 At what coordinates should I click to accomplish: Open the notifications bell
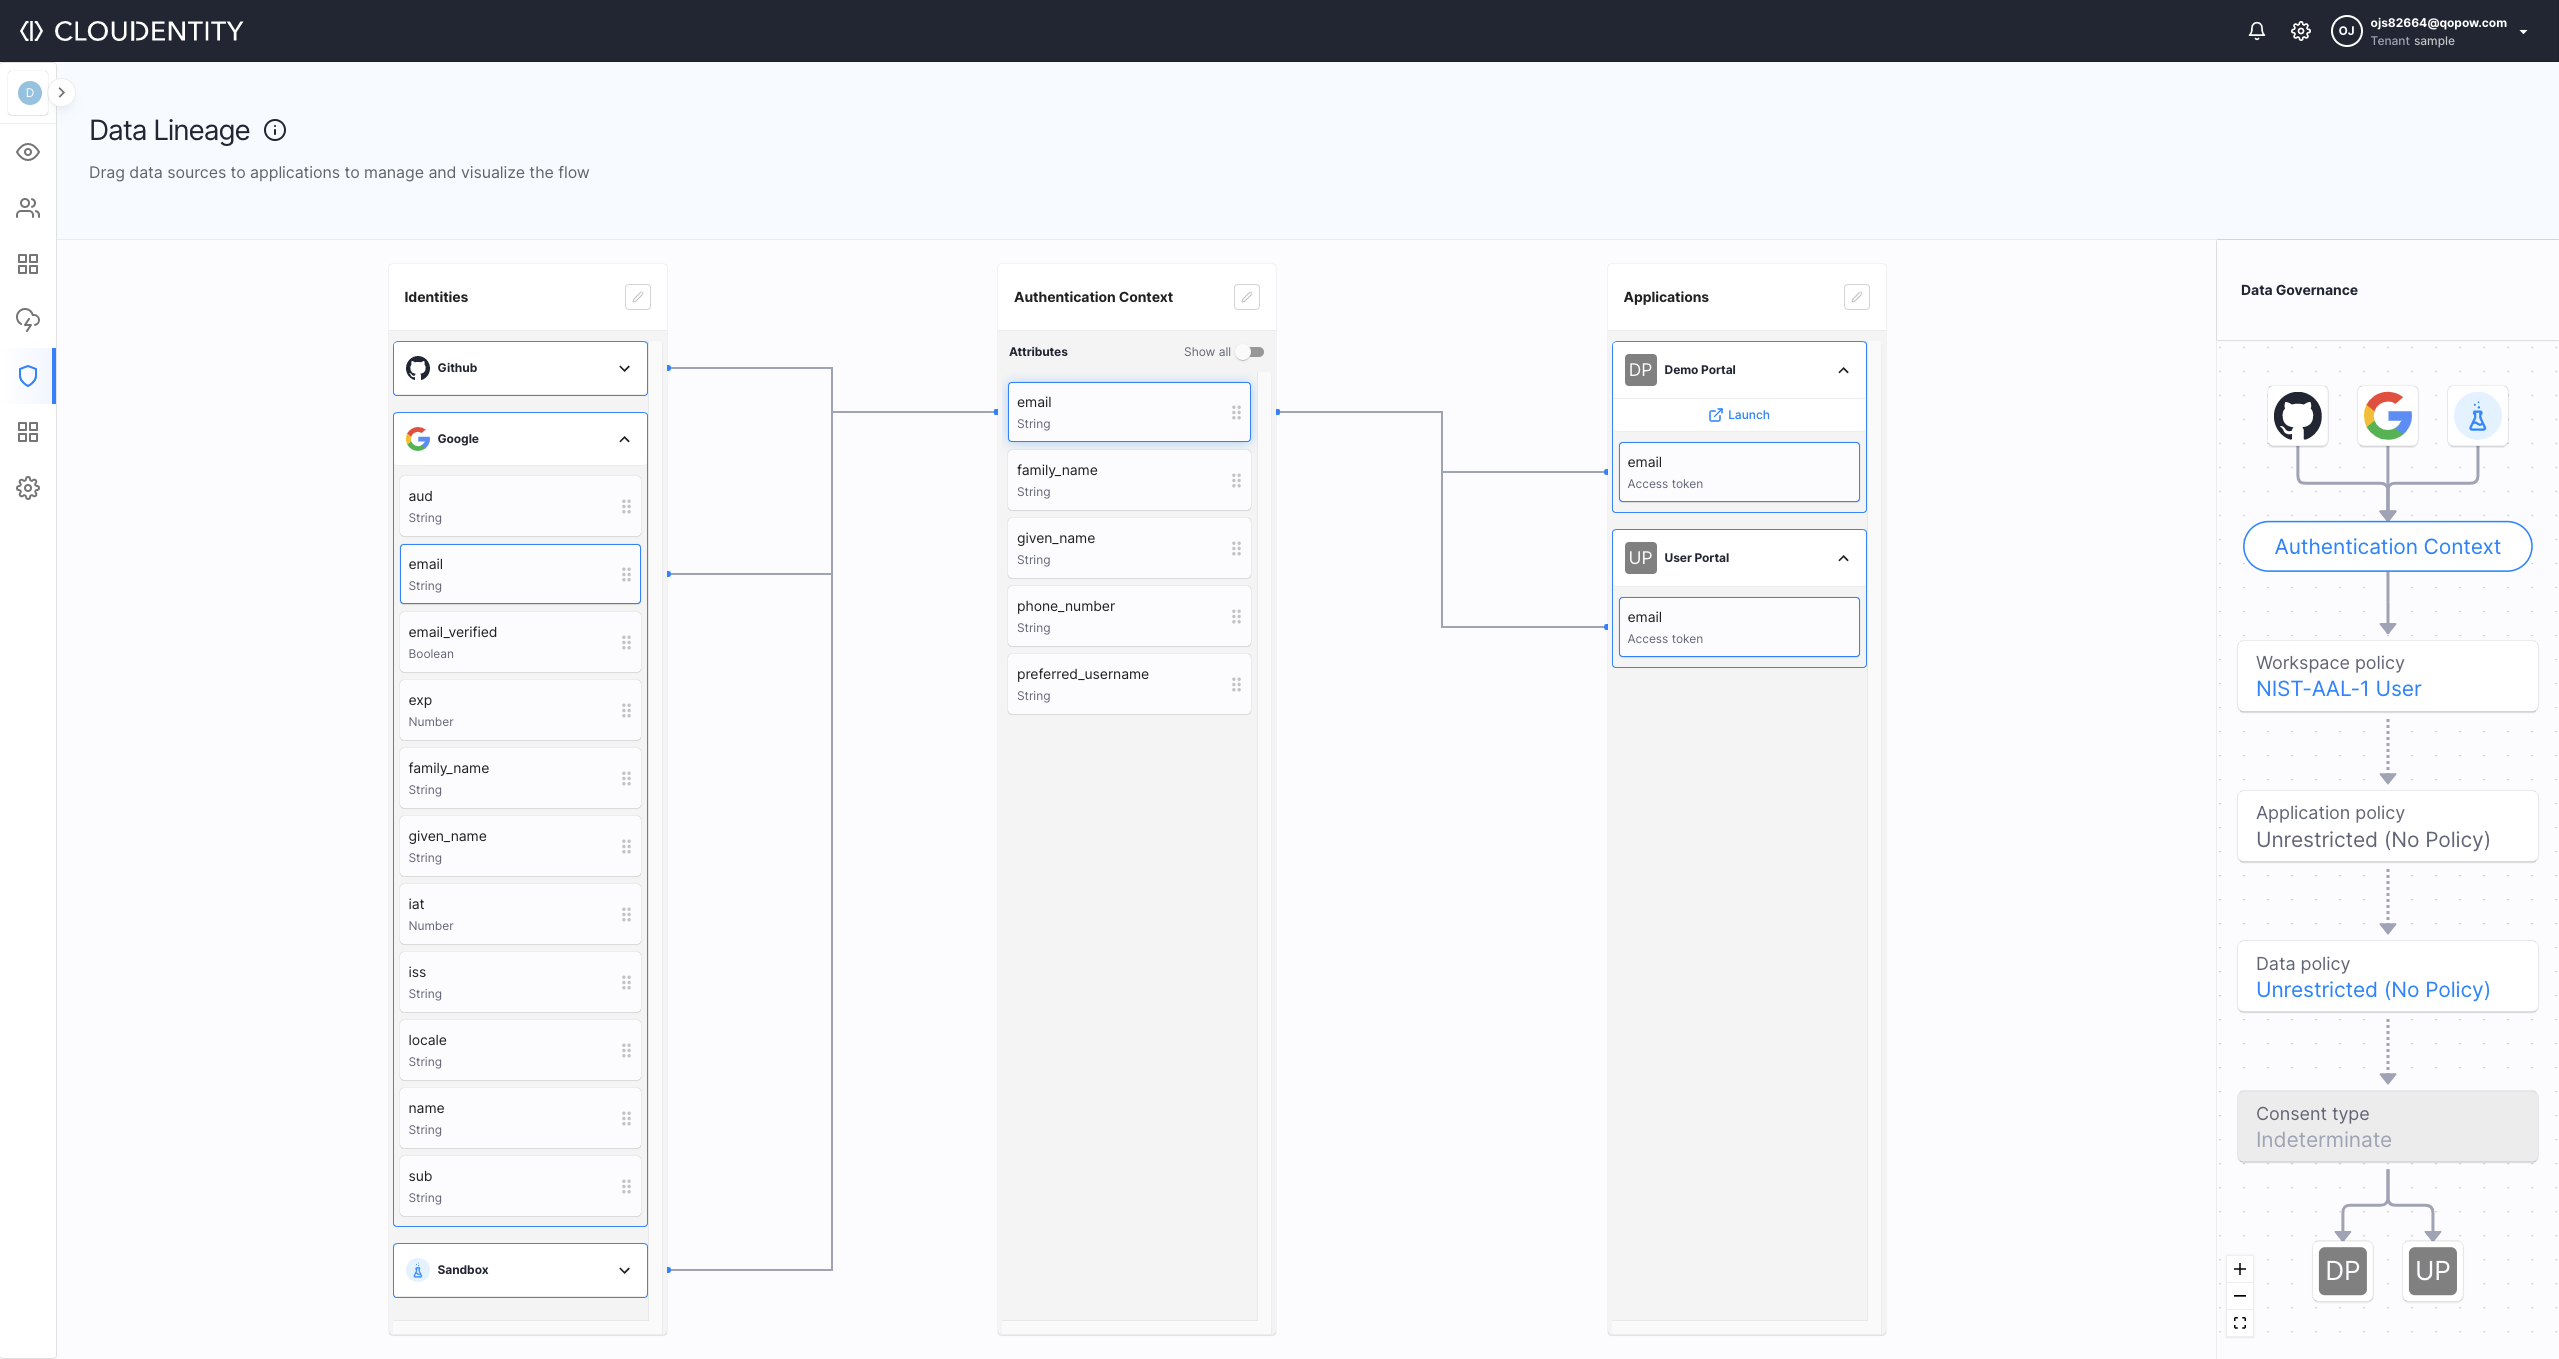(2256, 31)
